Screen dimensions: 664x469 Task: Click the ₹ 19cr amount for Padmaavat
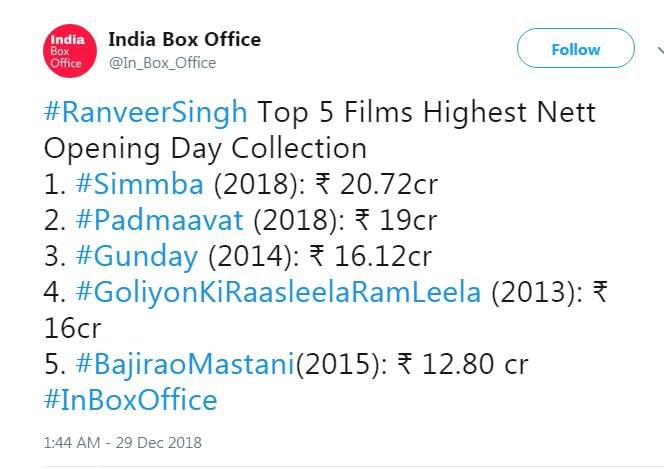(395, 220)
